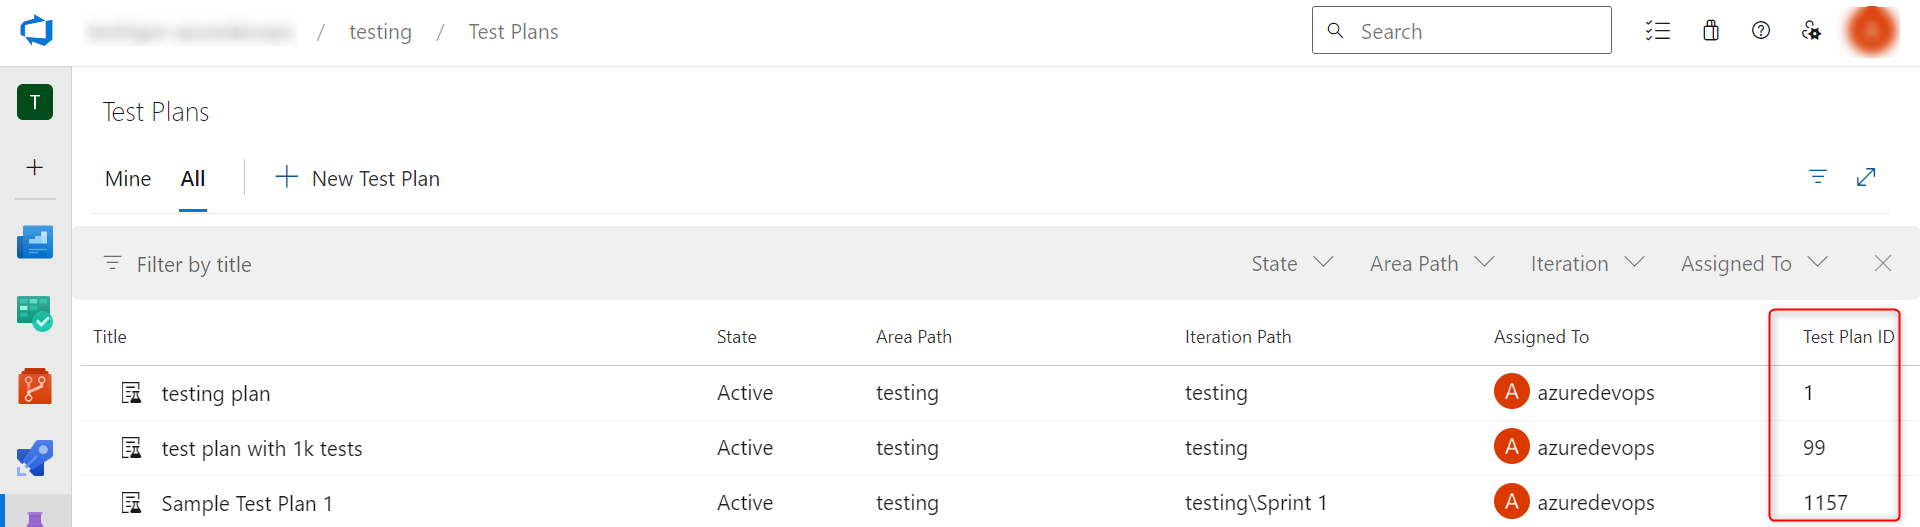Open the Azure DevOps home logo
1920x527 pixels.
click(x=36, y=31)
